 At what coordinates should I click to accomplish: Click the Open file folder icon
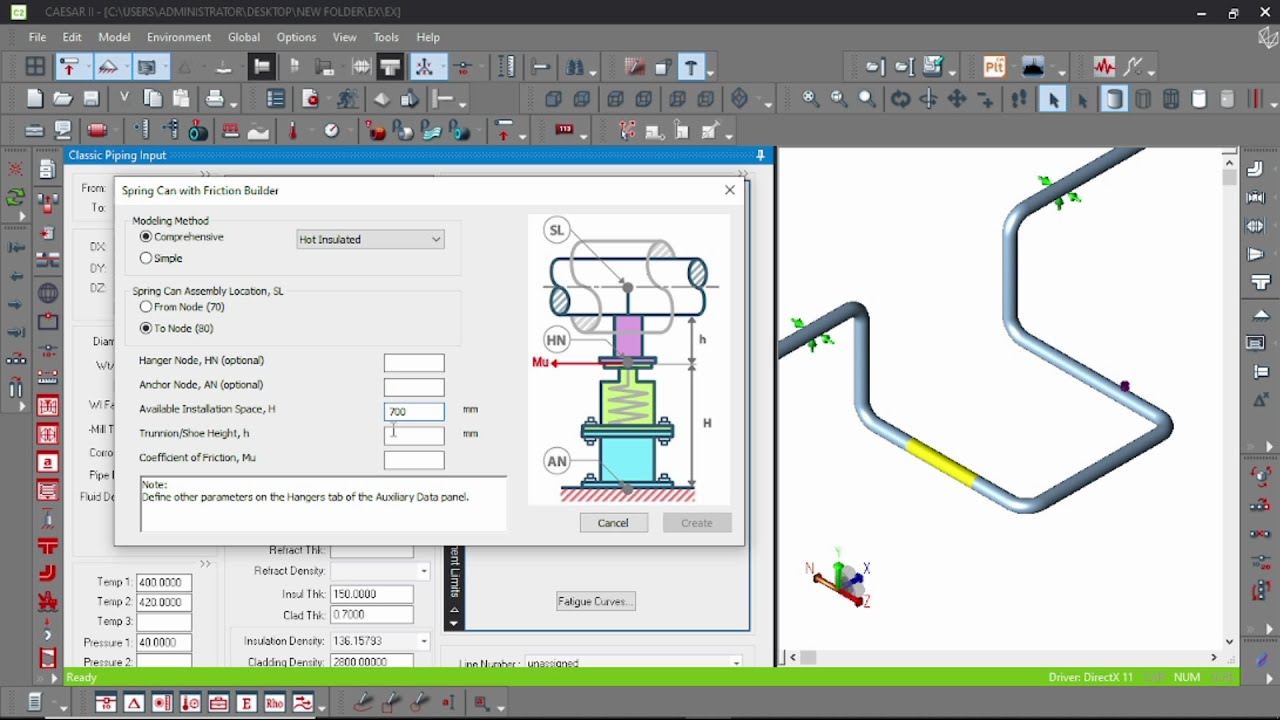(63, 99)
